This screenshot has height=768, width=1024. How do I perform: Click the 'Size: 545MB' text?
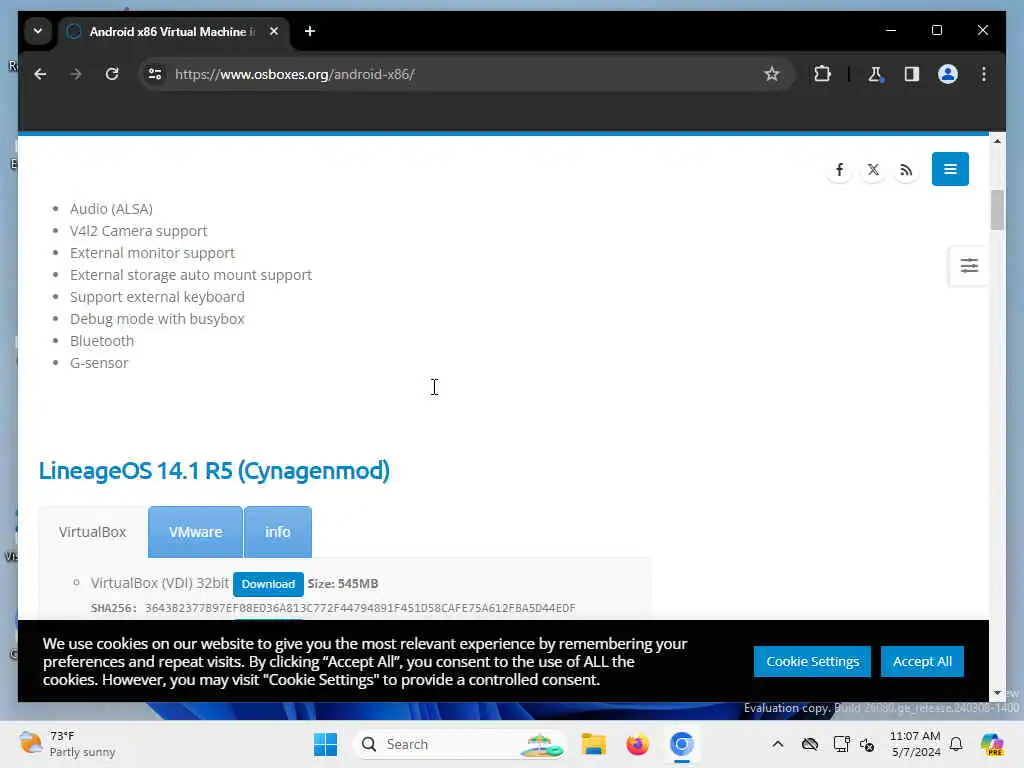click(343, 584)
